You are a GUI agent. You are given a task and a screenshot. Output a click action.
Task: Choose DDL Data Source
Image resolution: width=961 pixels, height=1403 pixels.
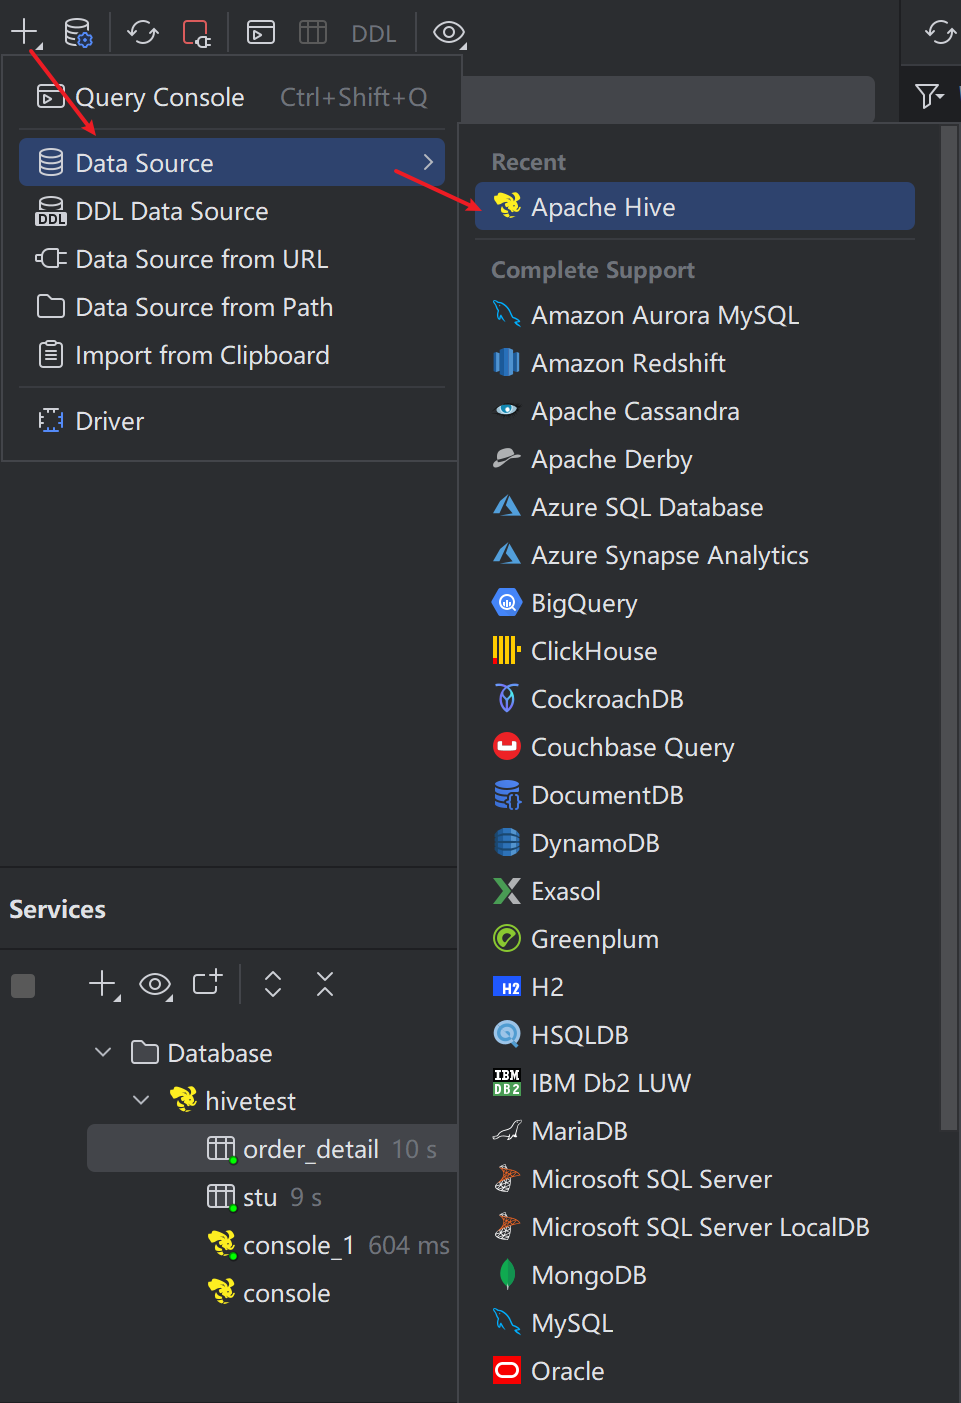pyautogui.click(x=232, y=211)
